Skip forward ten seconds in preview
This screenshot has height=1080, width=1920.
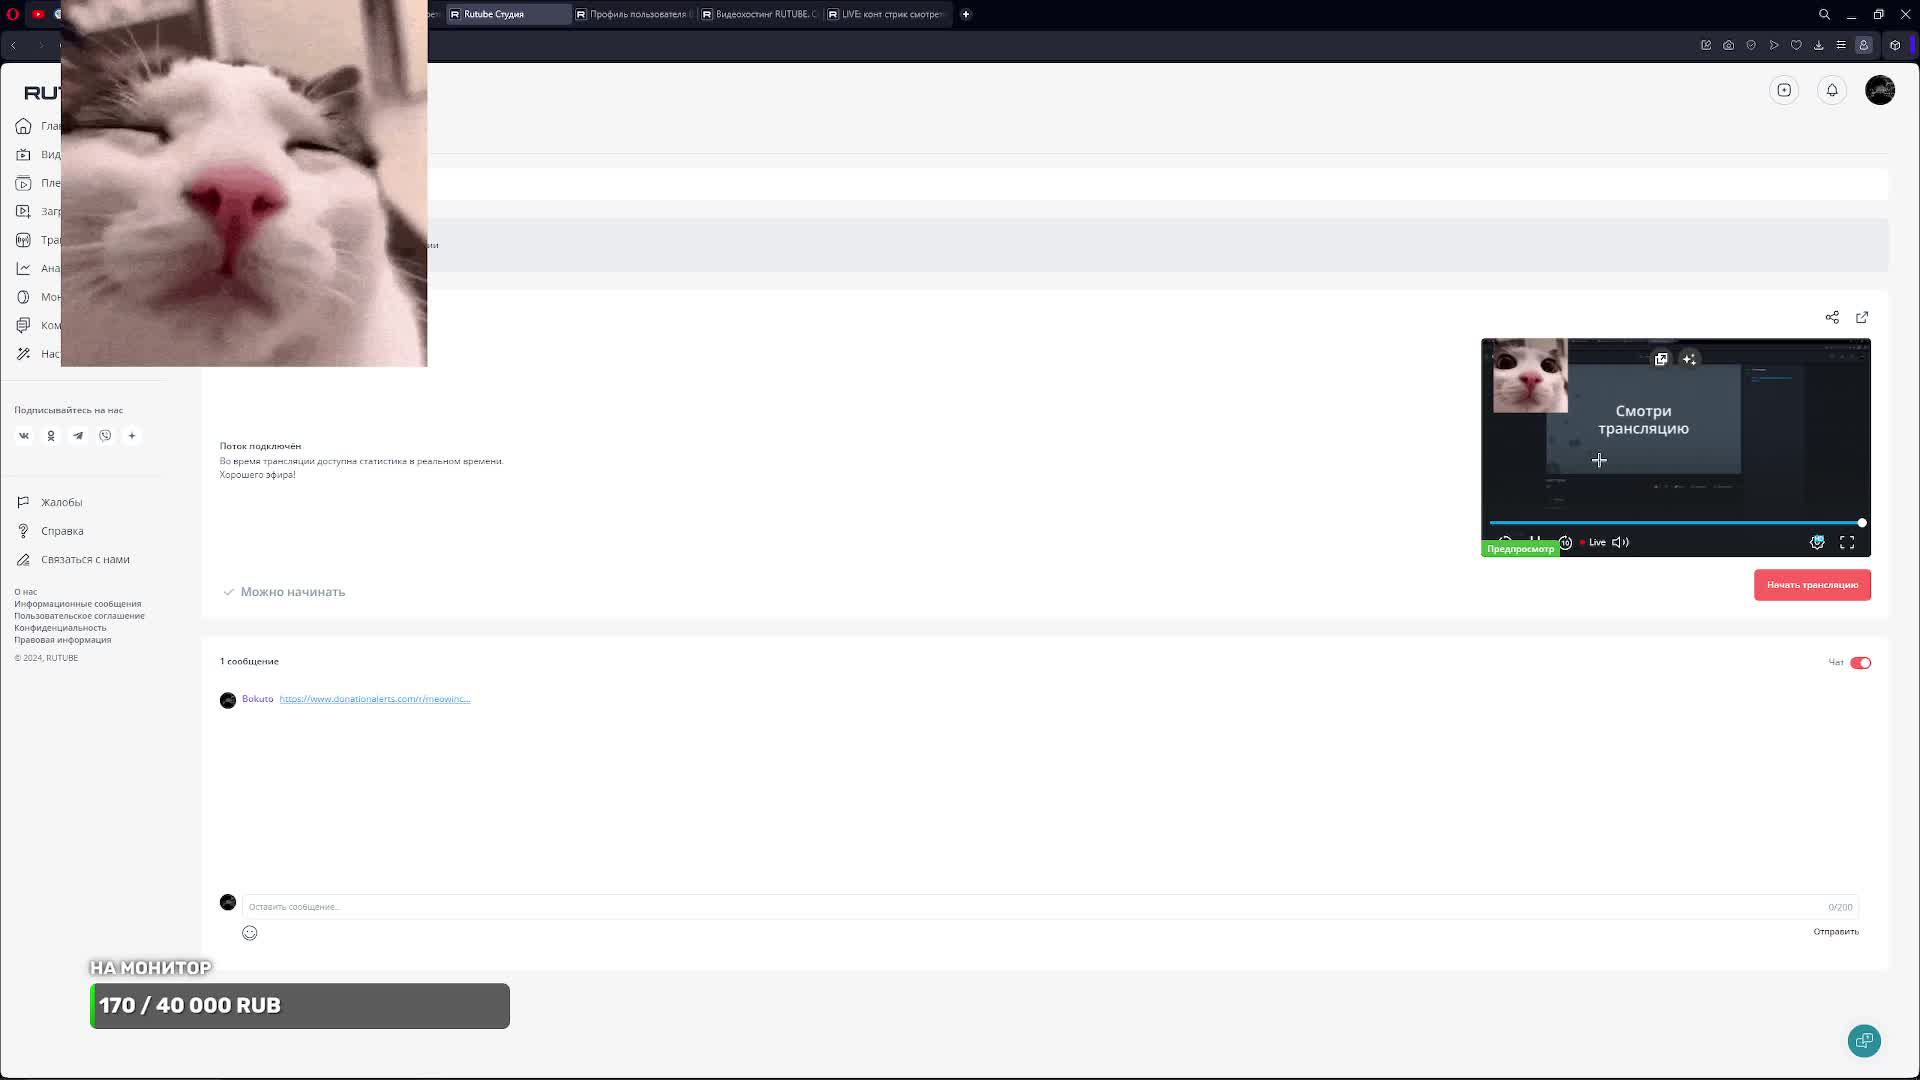click(1565, 542)
